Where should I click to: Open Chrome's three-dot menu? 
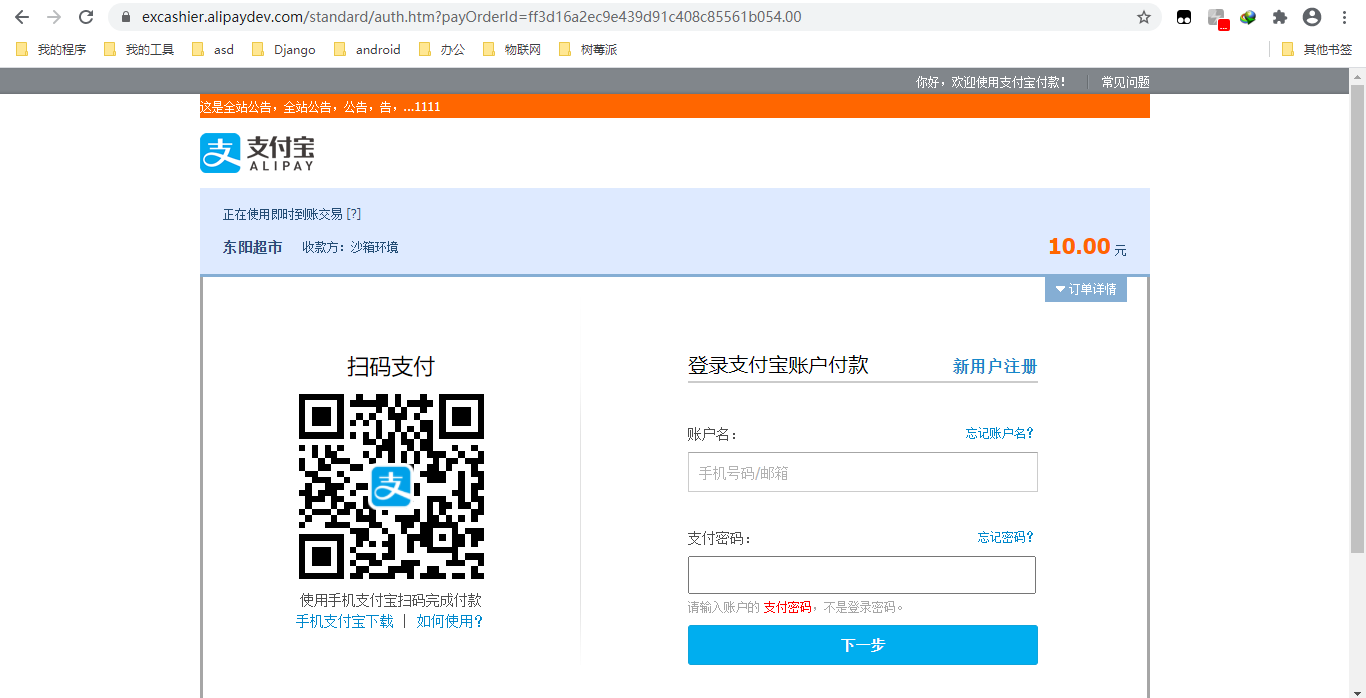click(1344, 17)
